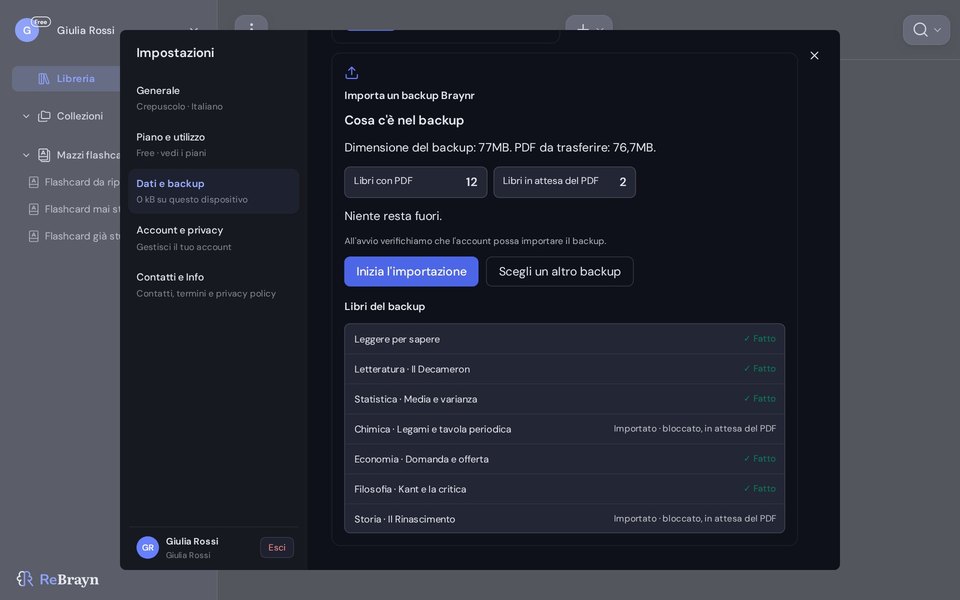Select Statistica · Media e varianza row
The image size is (960, 600).
(x=564, y=399)
